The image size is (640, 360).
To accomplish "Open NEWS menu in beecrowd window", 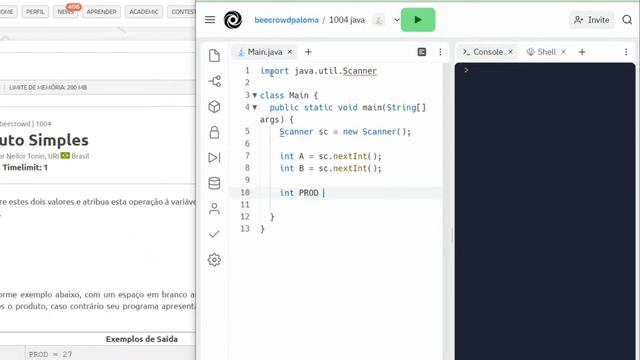I will (65, 12).
